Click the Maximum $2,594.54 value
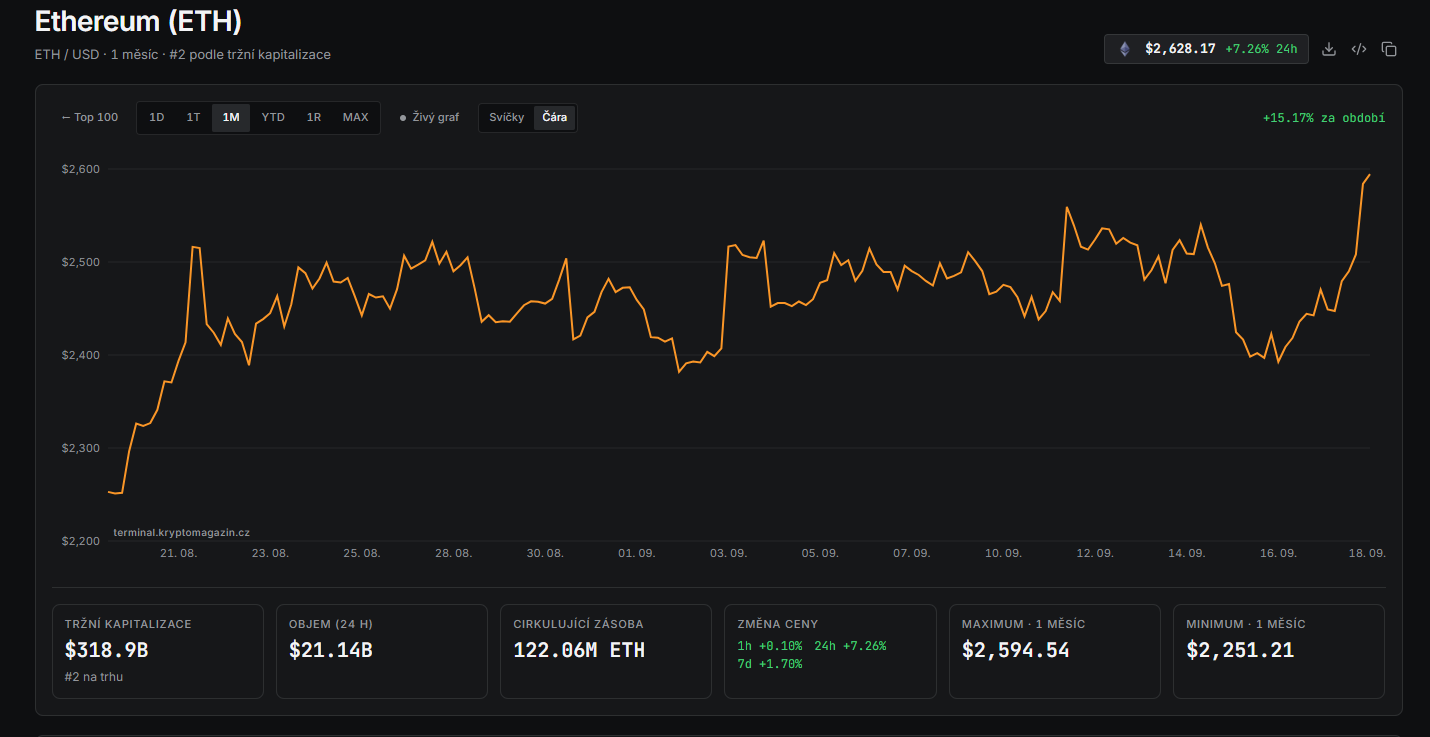The width and height of the screenshot is (1430, 737). coord(1016,650)
